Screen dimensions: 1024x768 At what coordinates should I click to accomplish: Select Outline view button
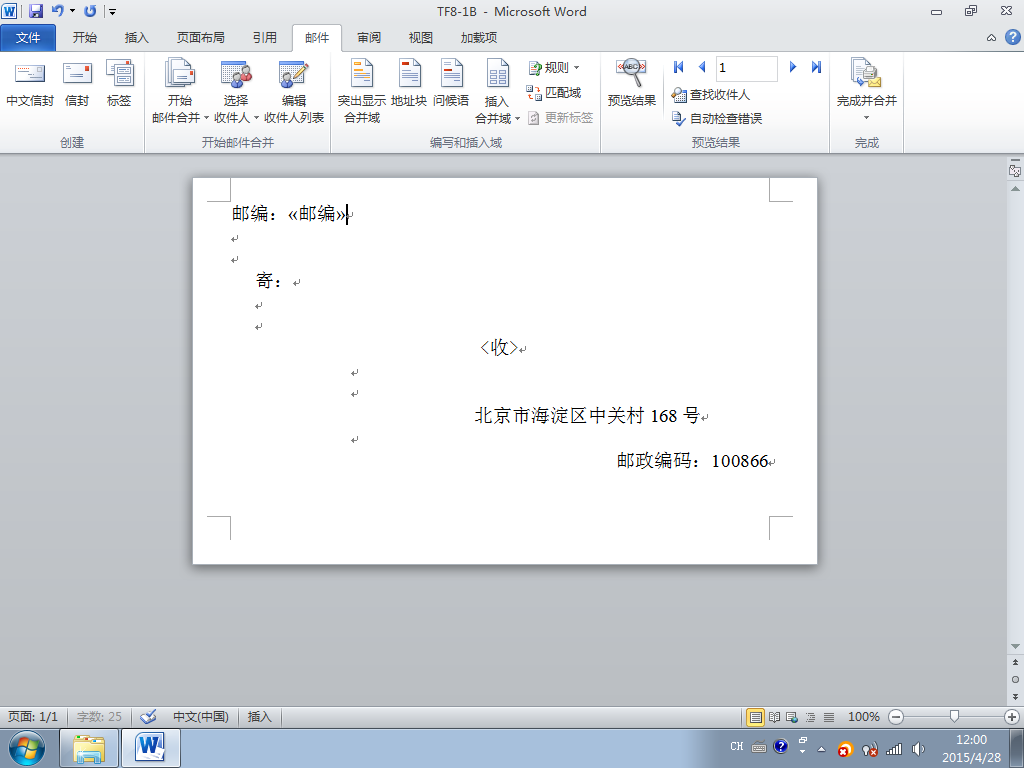pyautogui.click(x=810, y=717)
